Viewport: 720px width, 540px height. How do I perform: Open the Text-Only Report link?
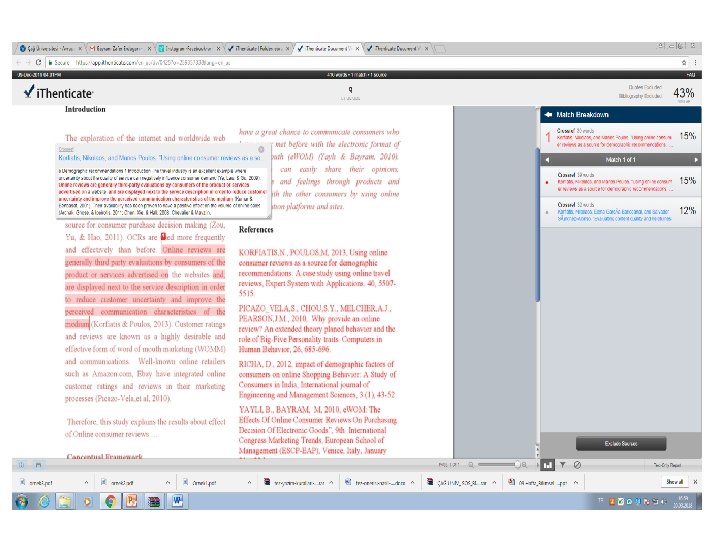click(x=668, y=465)
